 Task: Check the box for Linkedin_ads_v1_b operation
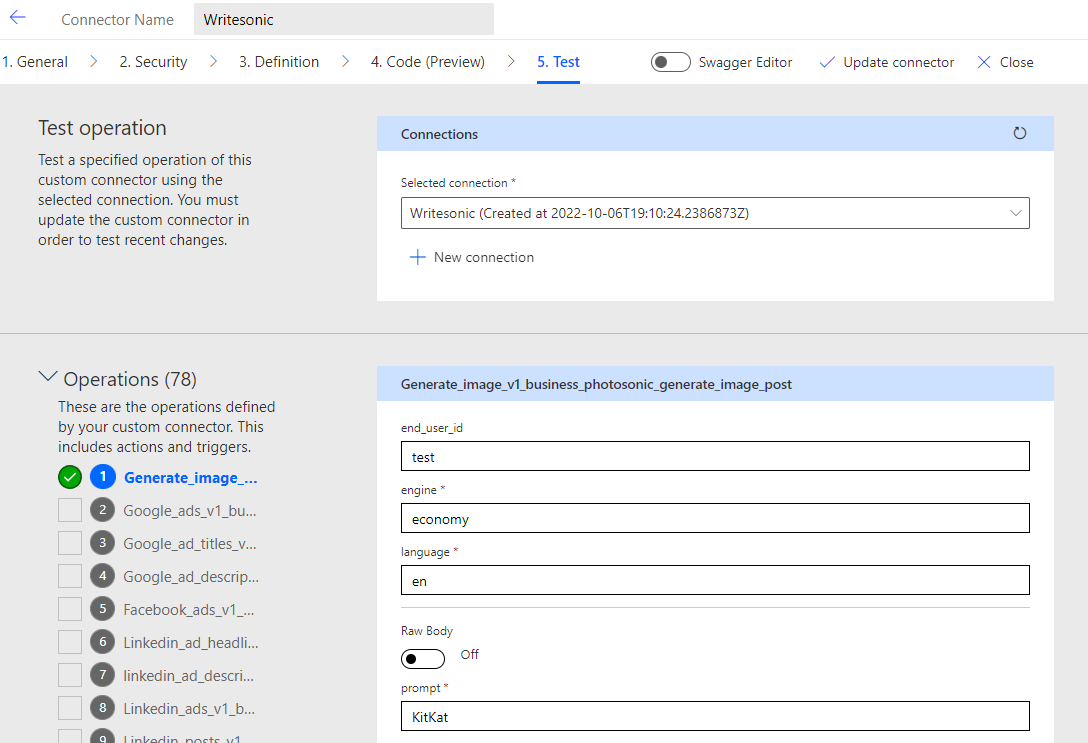pos(70,708)
